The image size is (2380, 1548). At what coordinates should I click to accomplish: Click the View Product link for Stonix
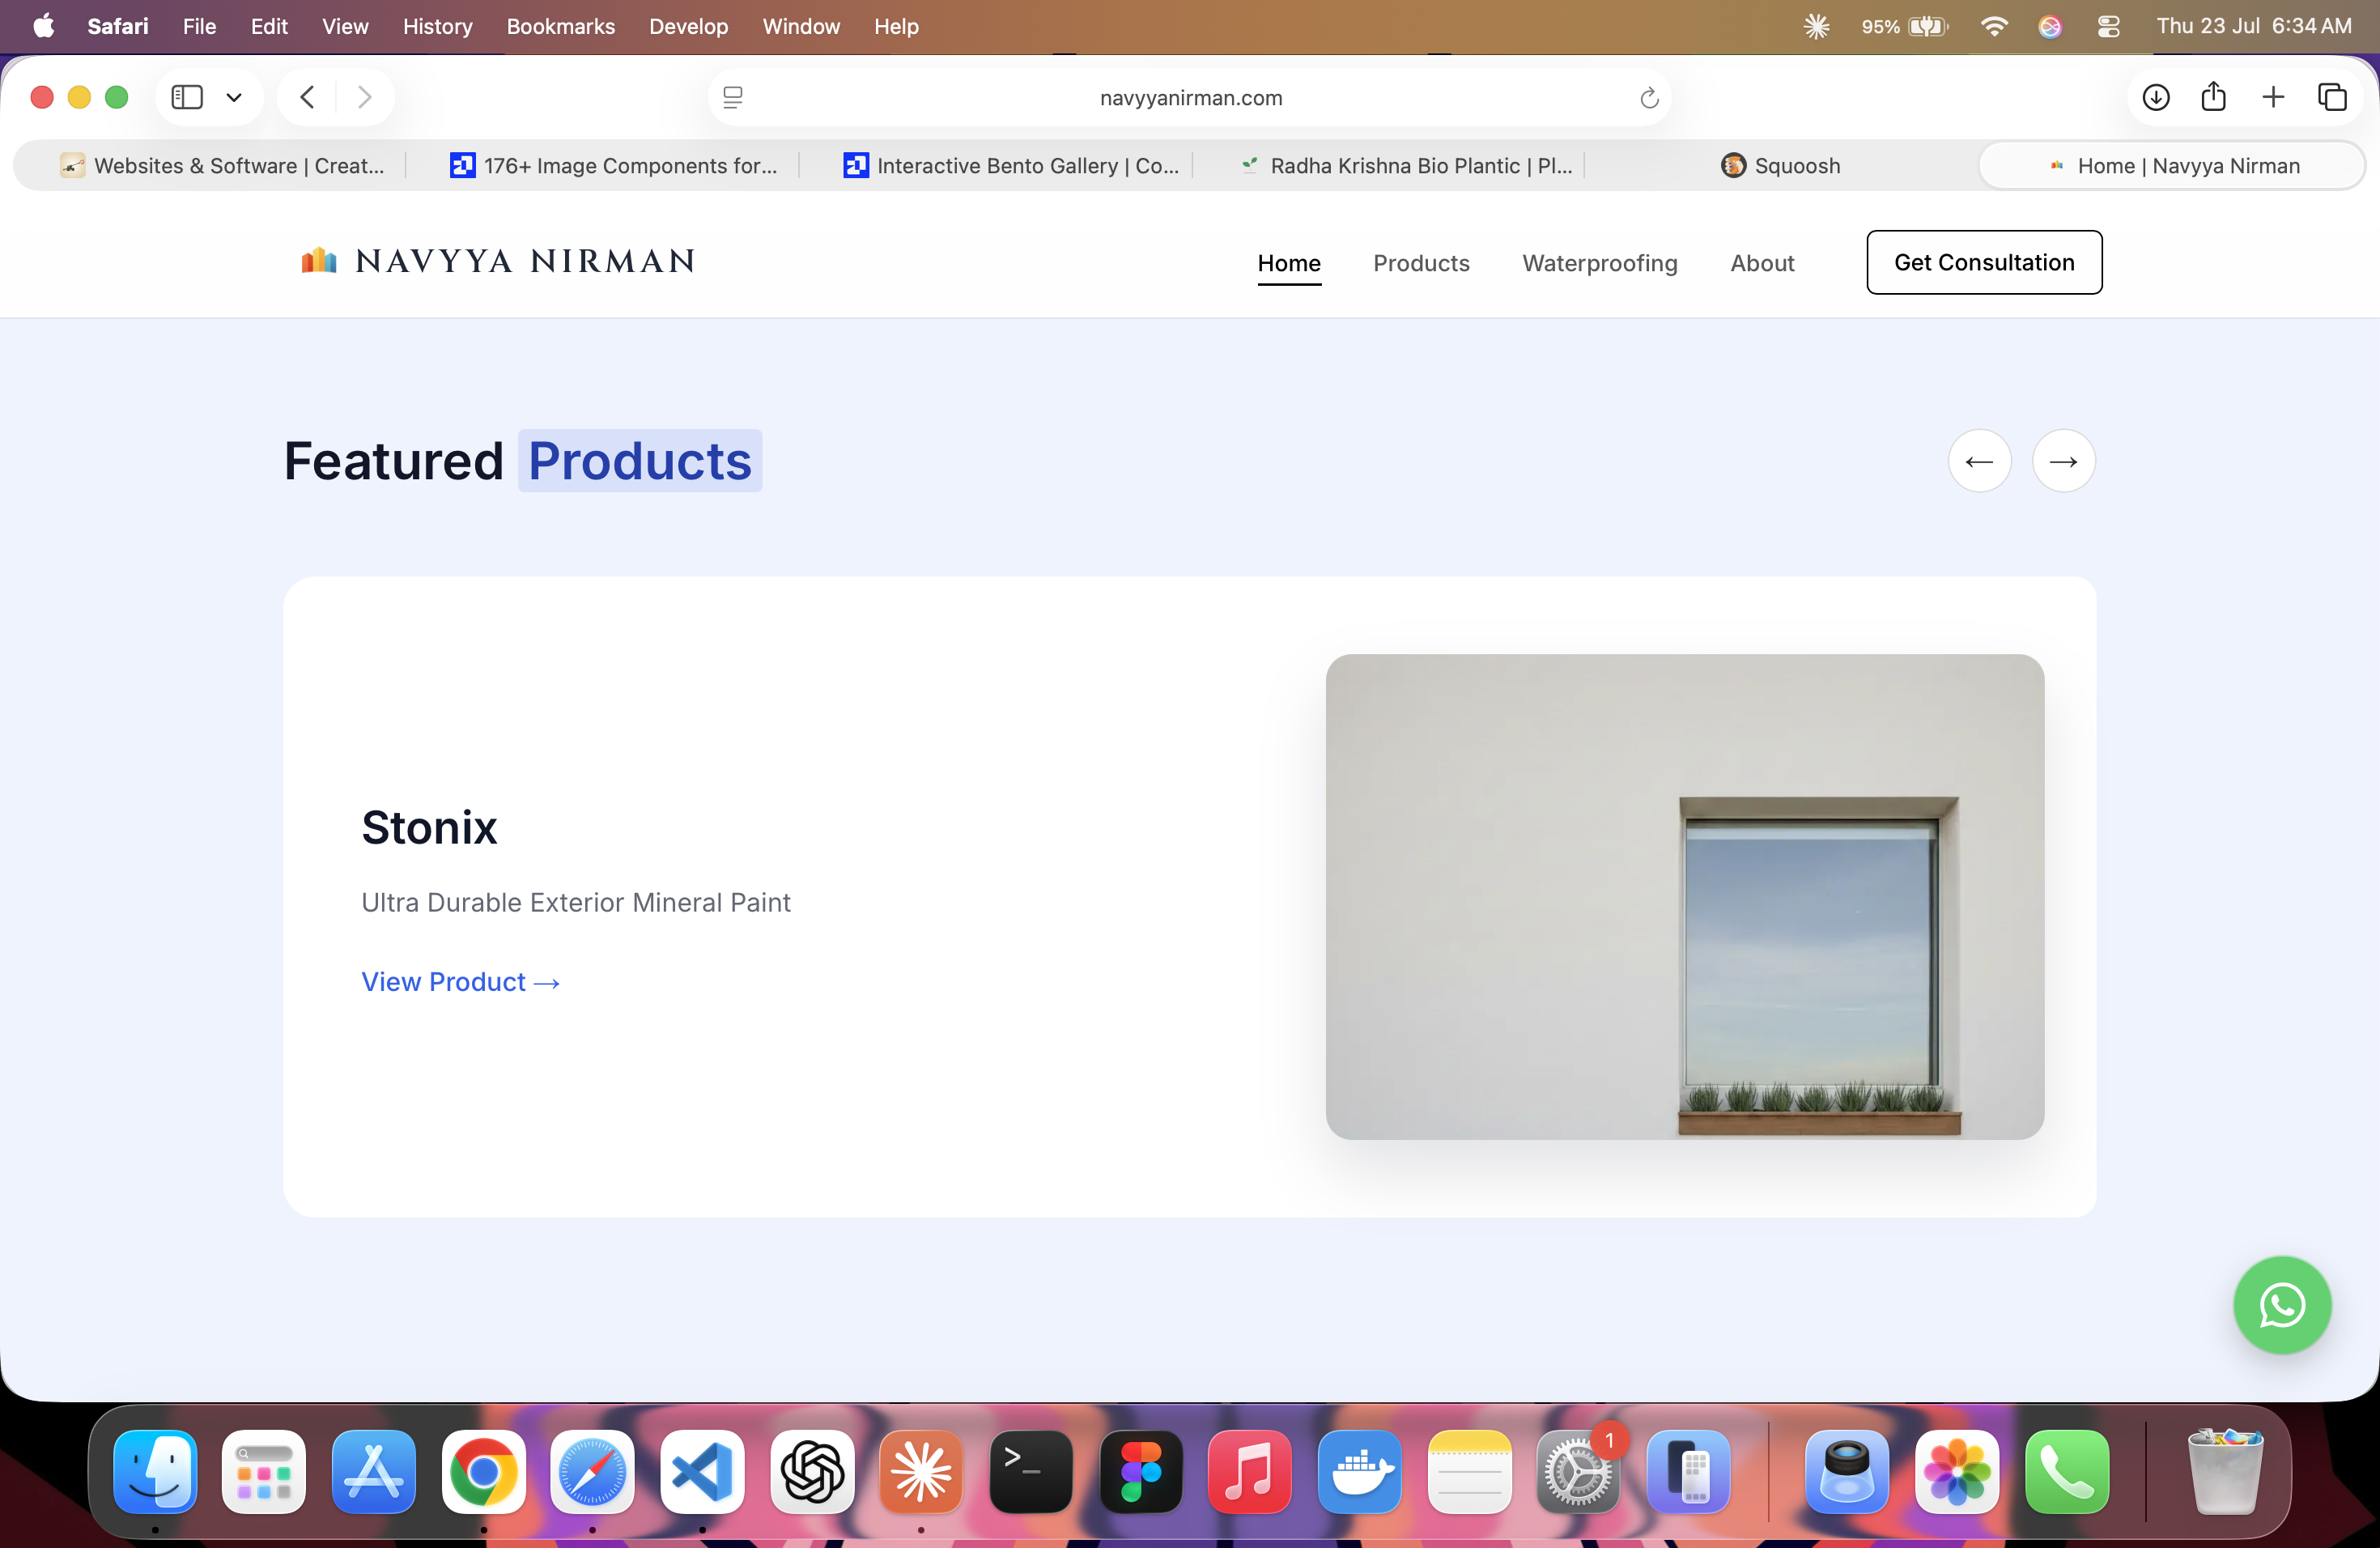pos(460,982)
